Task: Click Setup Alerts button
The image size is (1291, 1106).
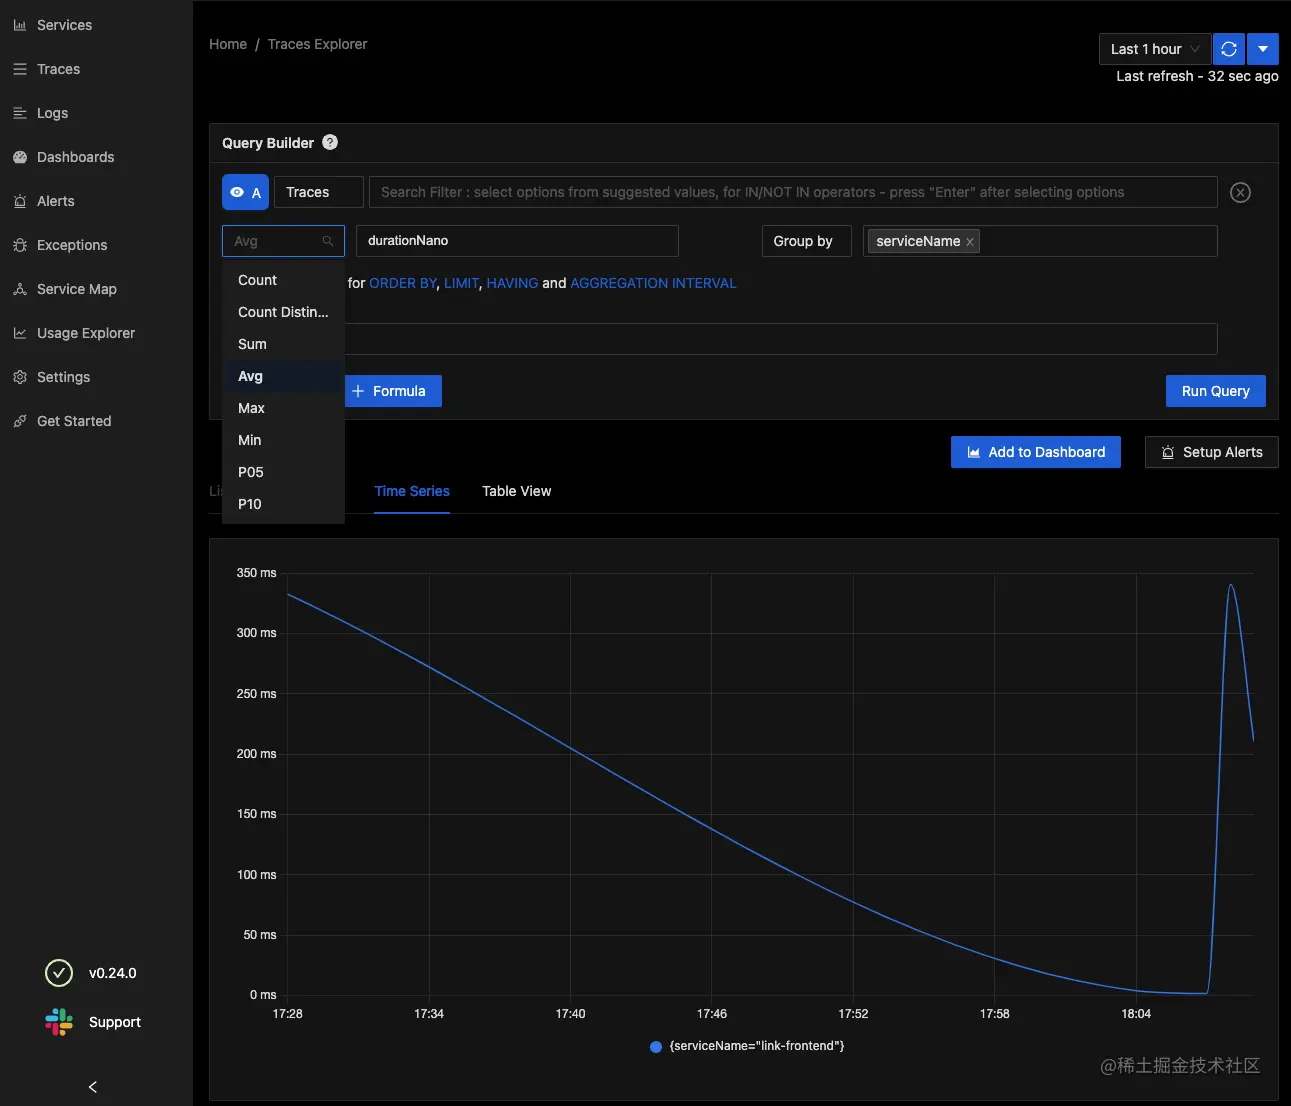Action: 1212,452
